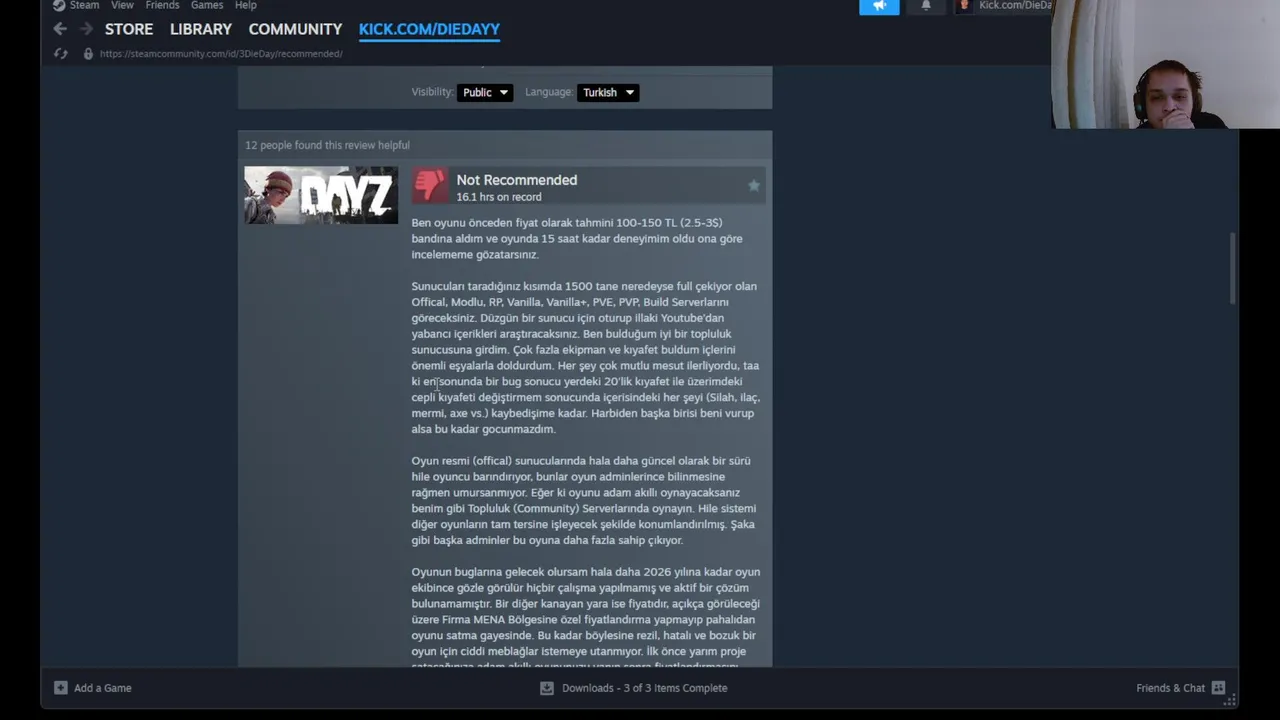1280x720 pixels.
Task: Open the View menu
Action: pyautogui.click(x=122, y=5)
